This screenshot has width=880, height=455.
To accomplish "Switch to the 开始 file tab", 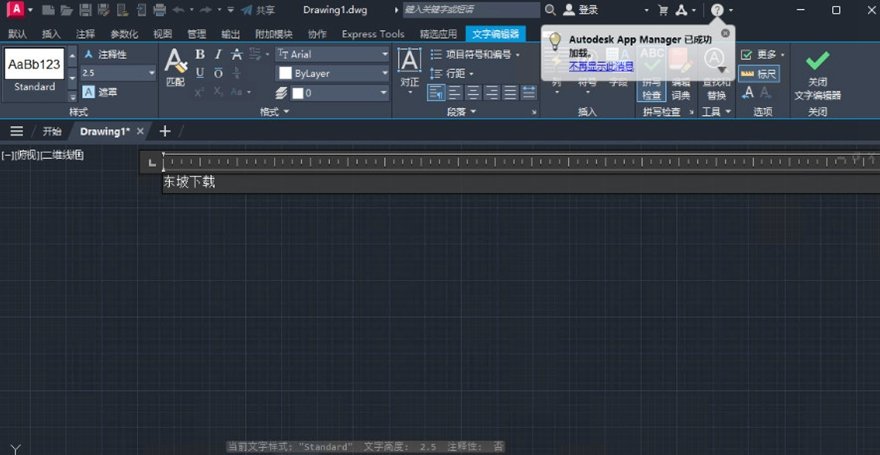I will click(x=52, y=131).
